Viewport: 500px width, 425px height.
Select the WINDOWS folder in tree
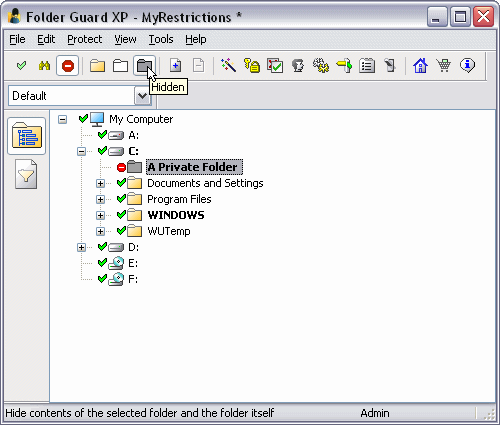tap(176, 215)
